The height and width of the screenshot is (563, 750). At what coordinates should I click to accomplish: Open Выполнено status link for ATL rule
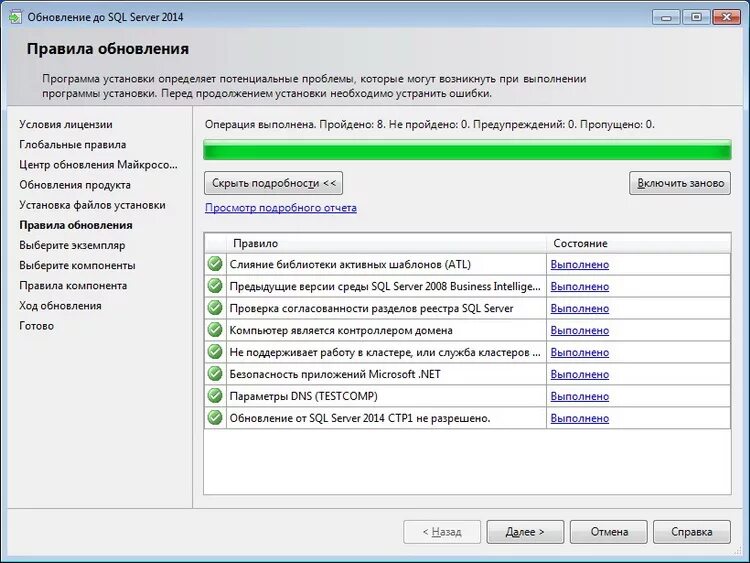(x=580, y=265)
